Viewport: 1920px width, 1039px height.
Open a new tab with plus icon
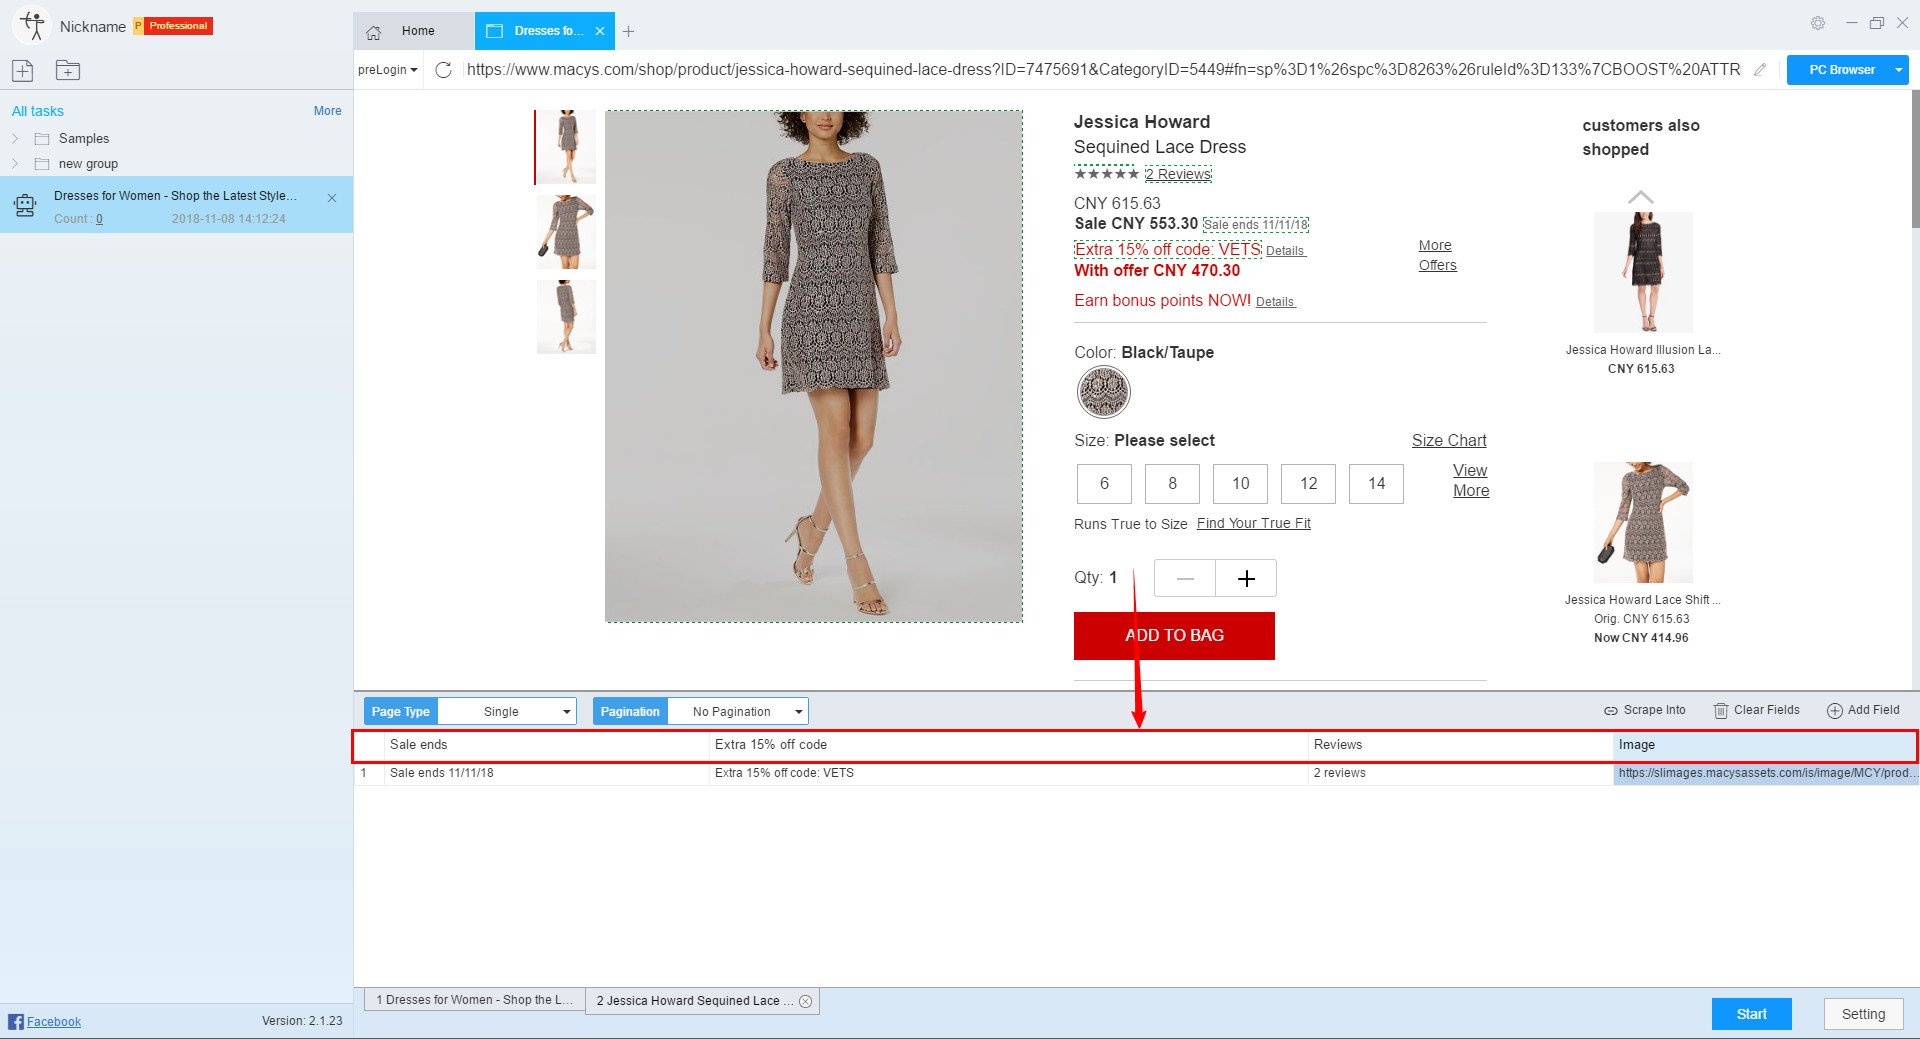pos(628,31)
